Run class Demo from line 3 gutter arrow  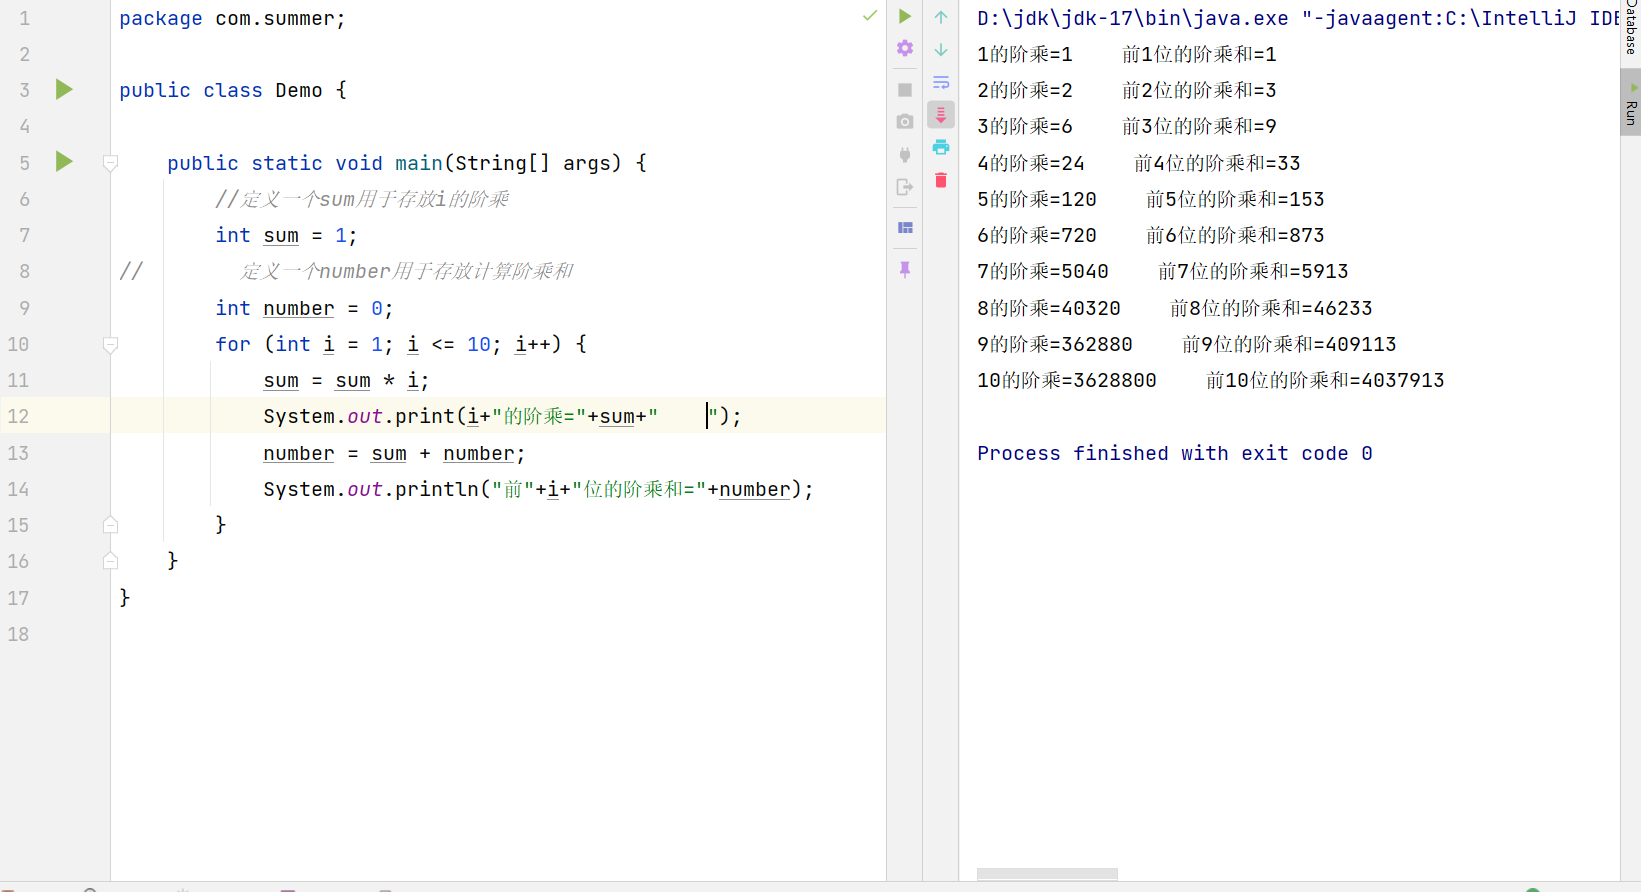click(64, 89)
